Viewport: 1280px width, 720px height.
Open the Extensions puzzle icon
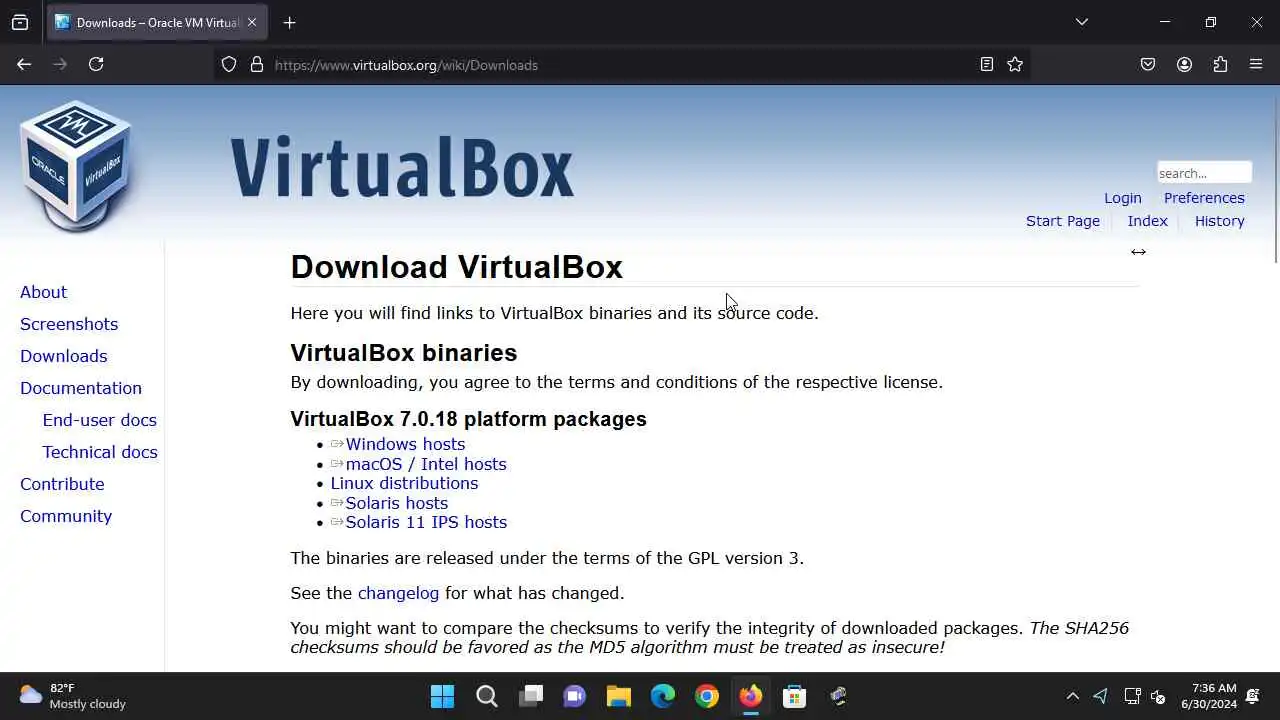(1220, 64)
